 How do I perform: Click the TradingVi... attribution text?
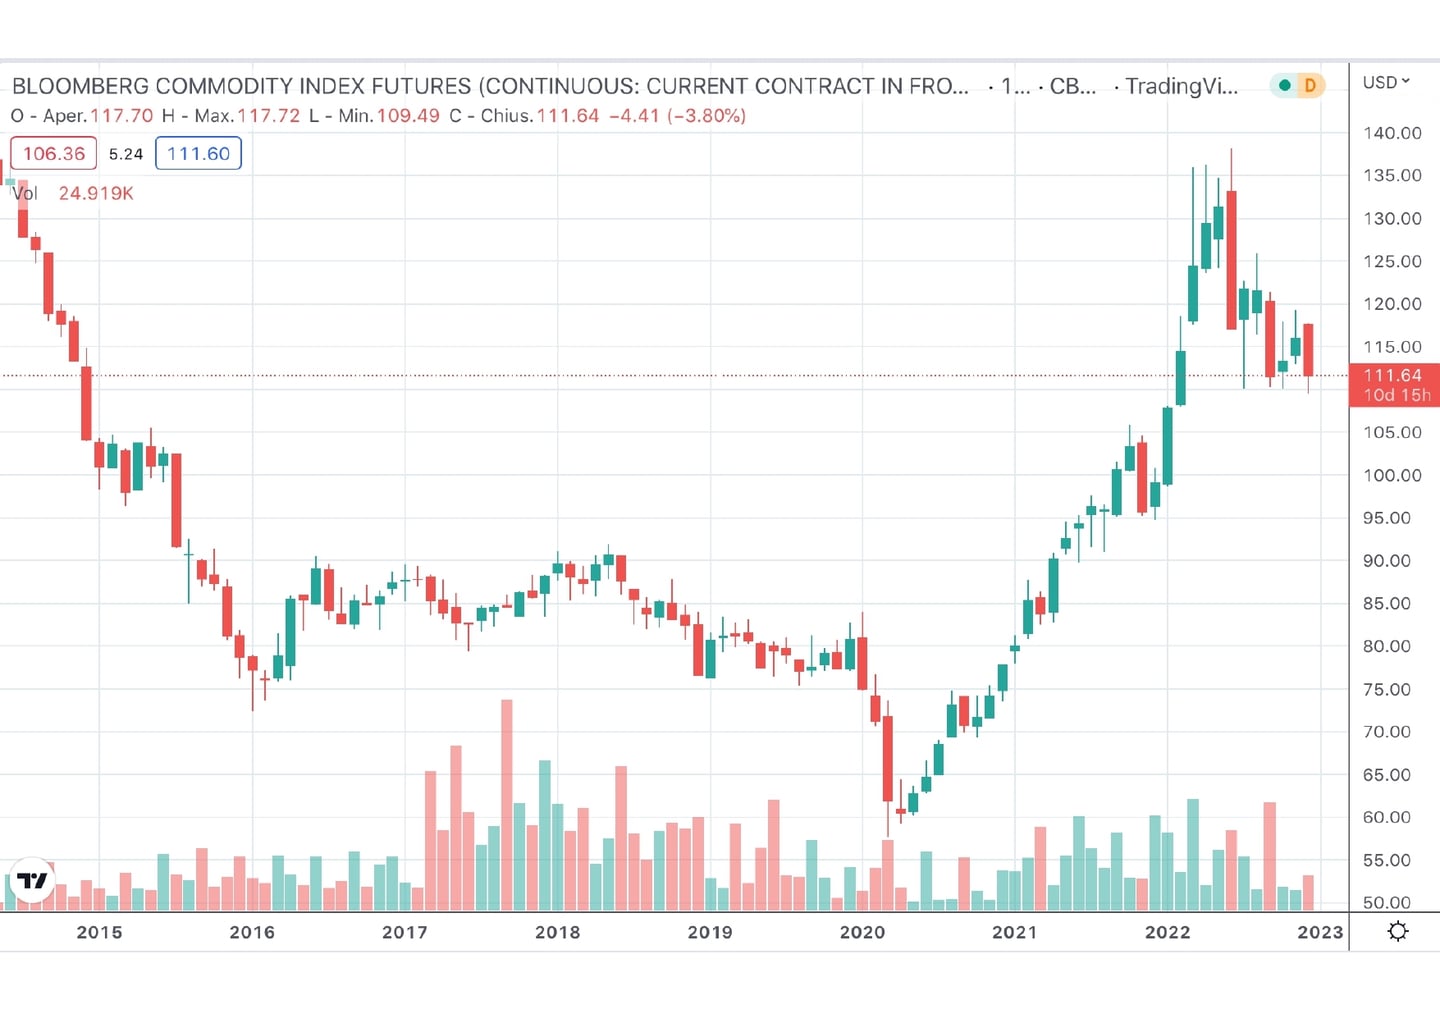[1182, 87]
